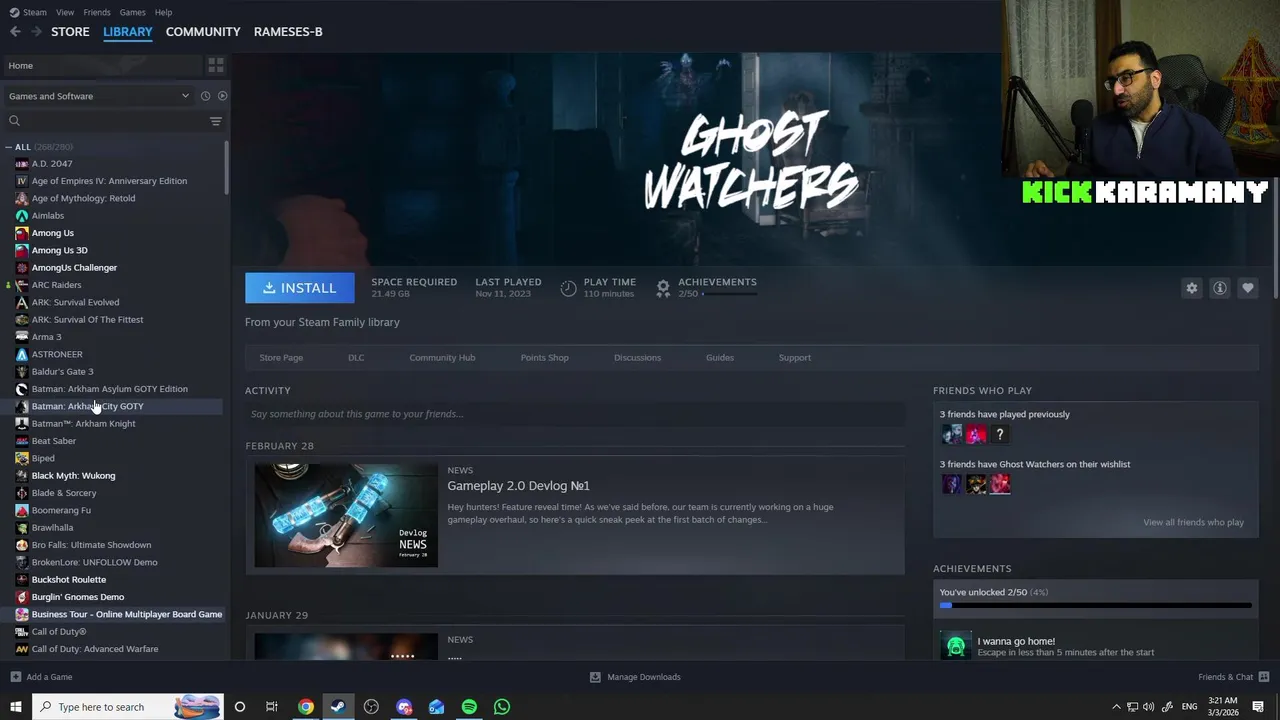Image resolution: width=1280 pixels, height=720 pixels.
Task: Open the RAMESES-B profile tab
Action: click(288, 32)
